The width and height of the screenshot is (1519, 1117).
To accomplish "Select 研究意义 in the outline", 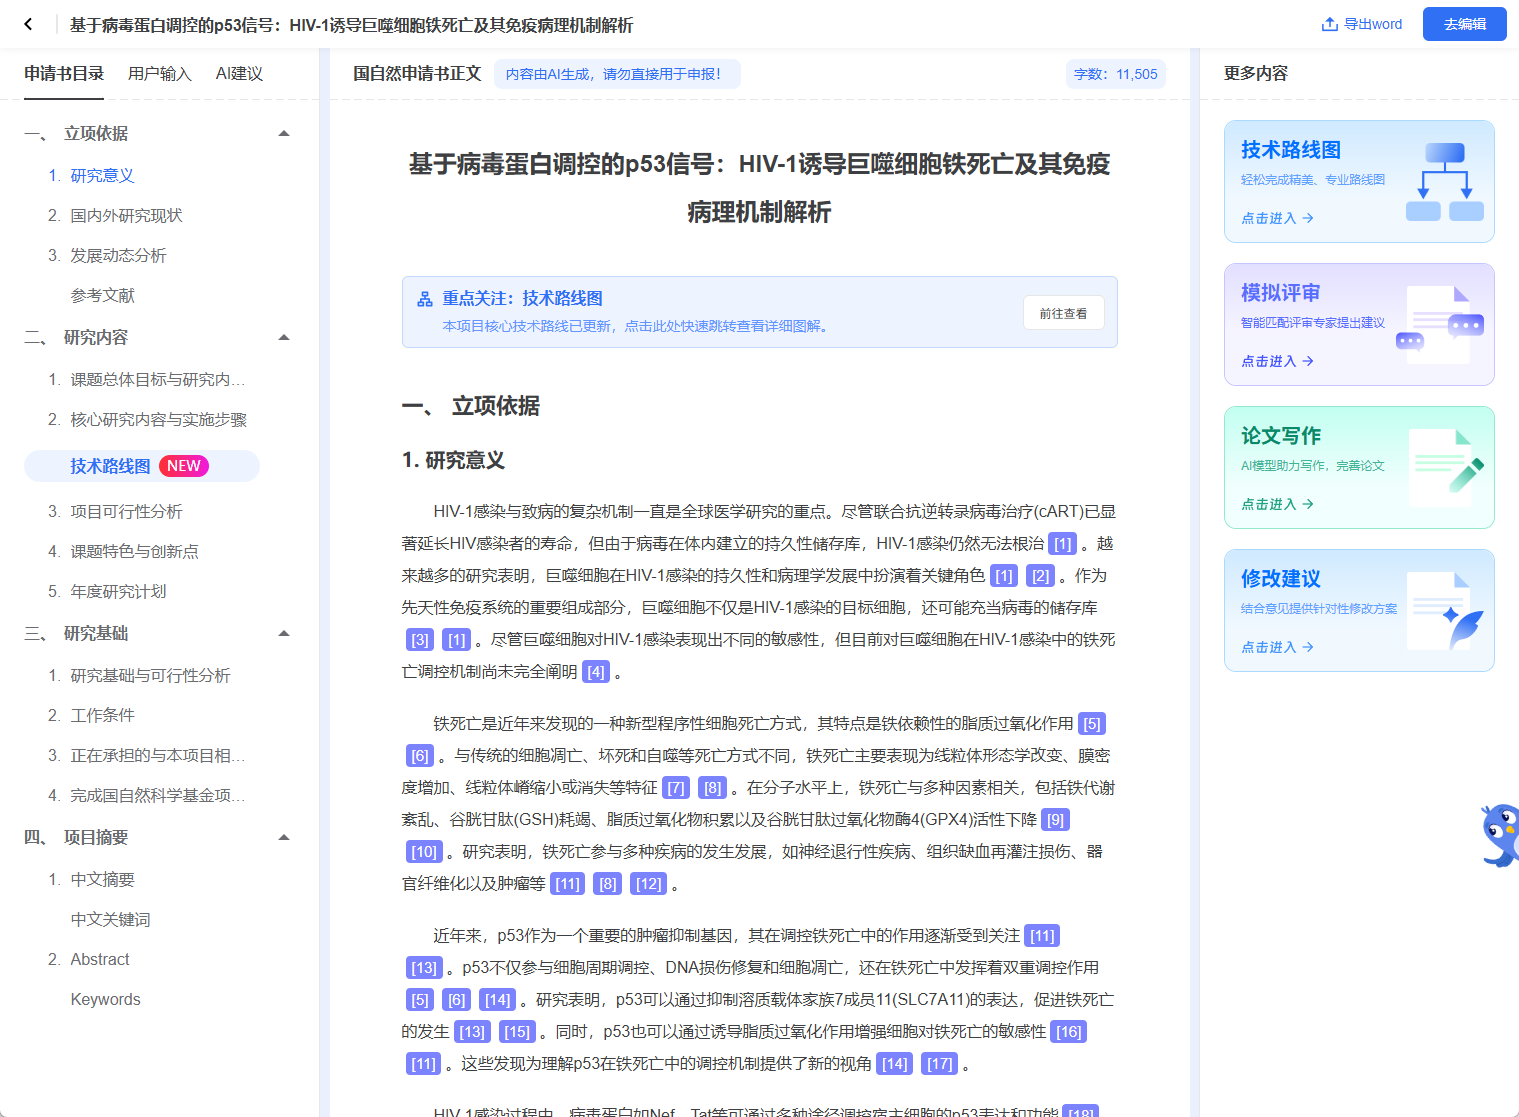I will point(102,176).
